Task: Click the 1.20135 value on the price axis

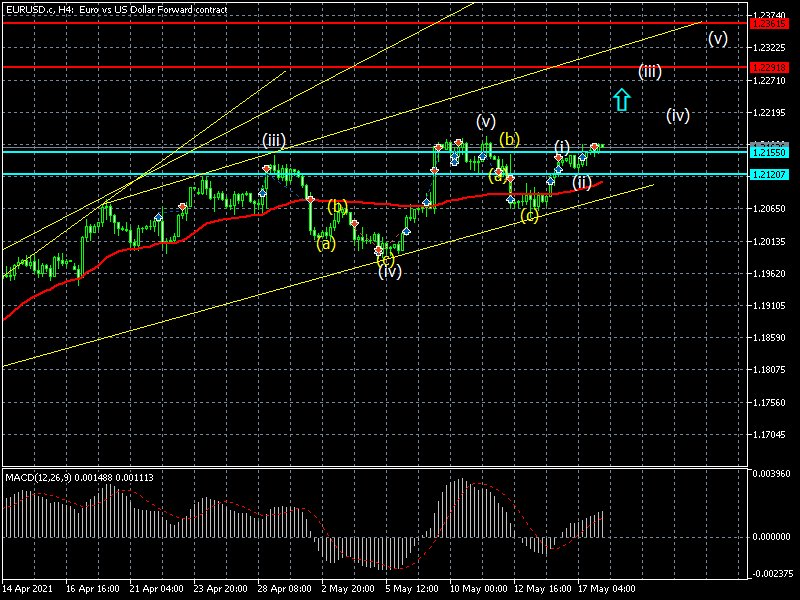Action: (x=769, y=241)
